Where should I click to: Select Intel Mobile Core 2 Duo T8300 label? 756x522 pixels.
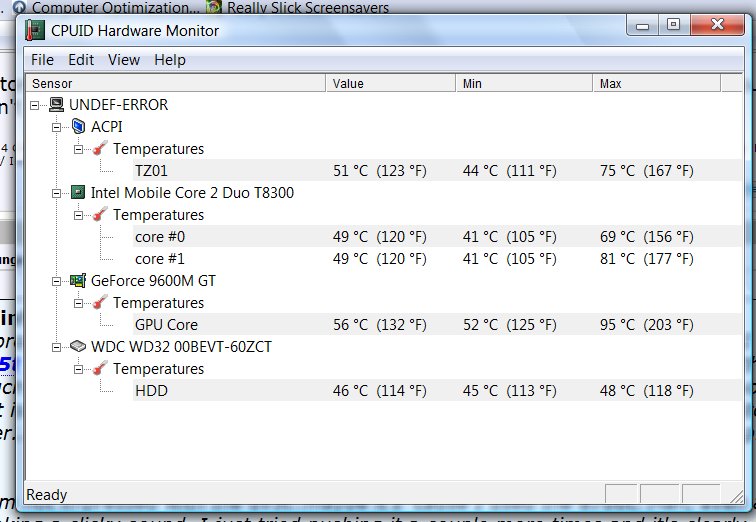tap(192, 193)
